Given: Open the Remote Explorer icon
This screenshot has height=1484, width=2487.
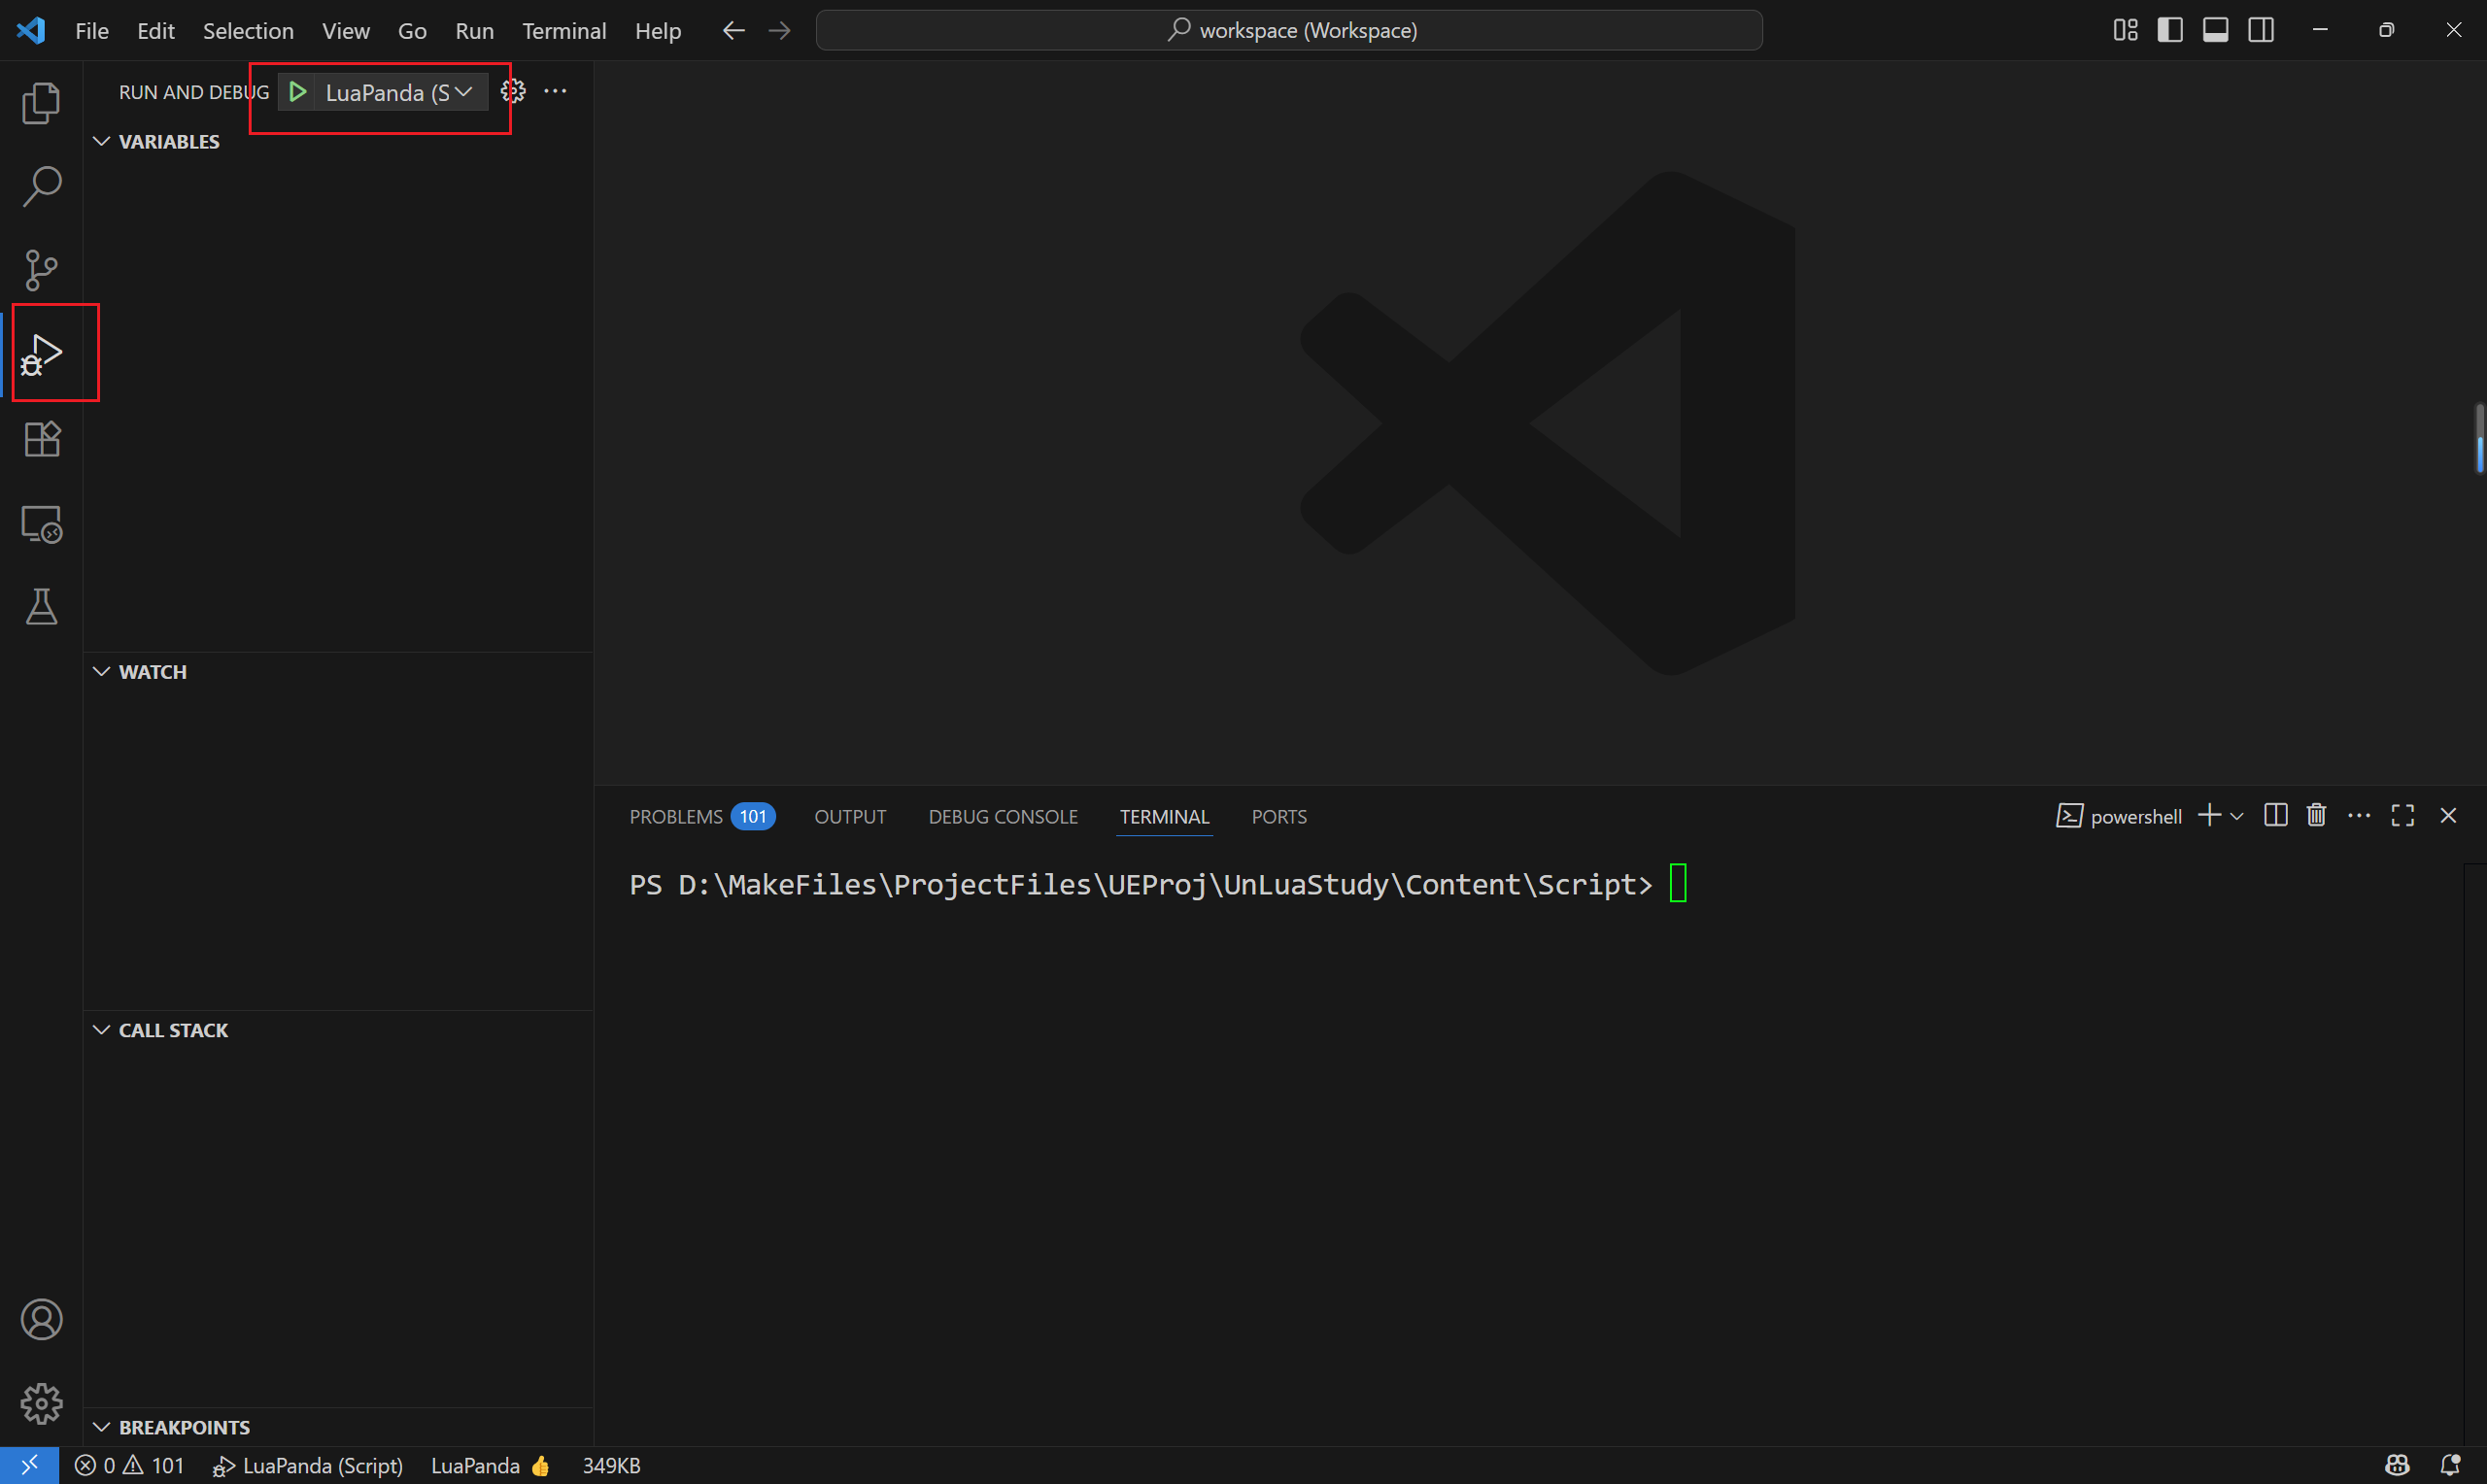Looking at the screenshot, I should 41,523.
